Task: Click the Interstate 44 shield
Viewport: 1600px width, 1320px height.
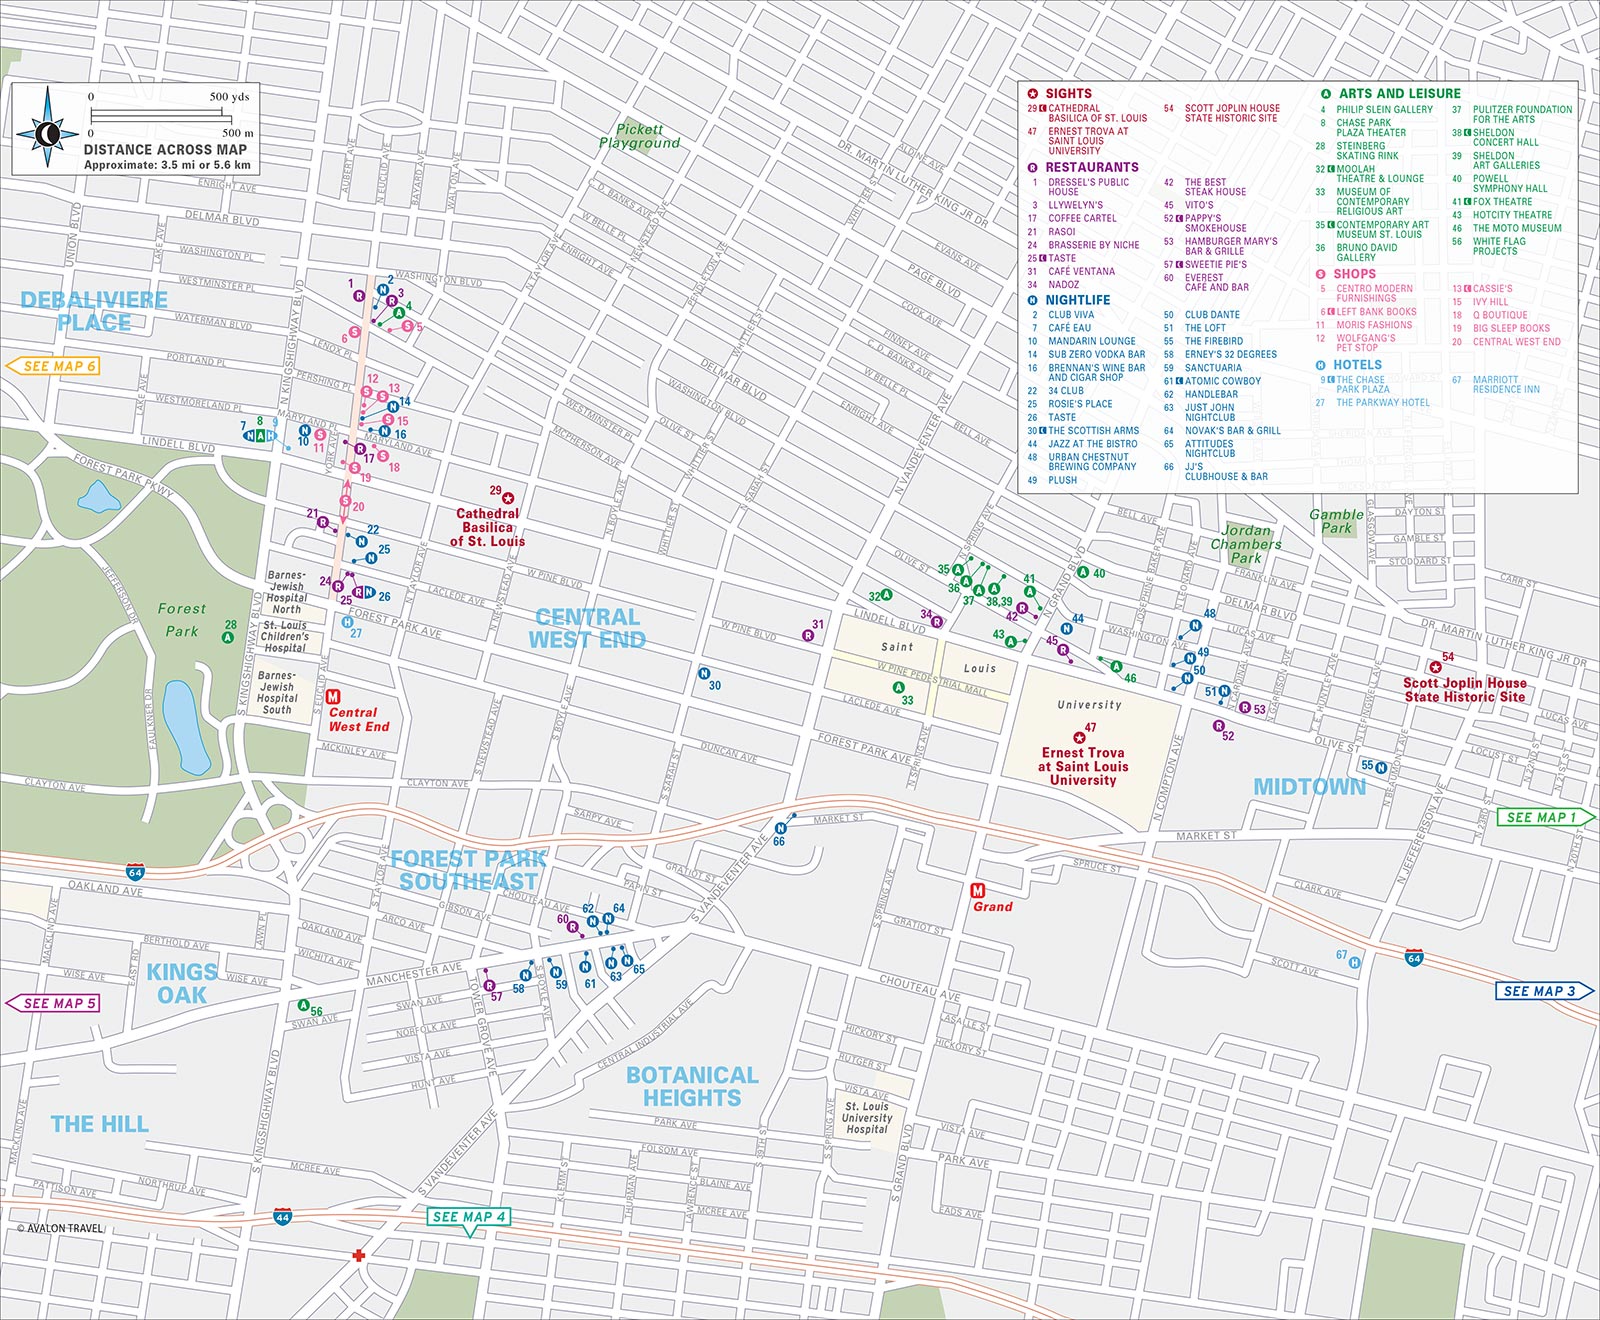Action: (x=282, y=1217)
